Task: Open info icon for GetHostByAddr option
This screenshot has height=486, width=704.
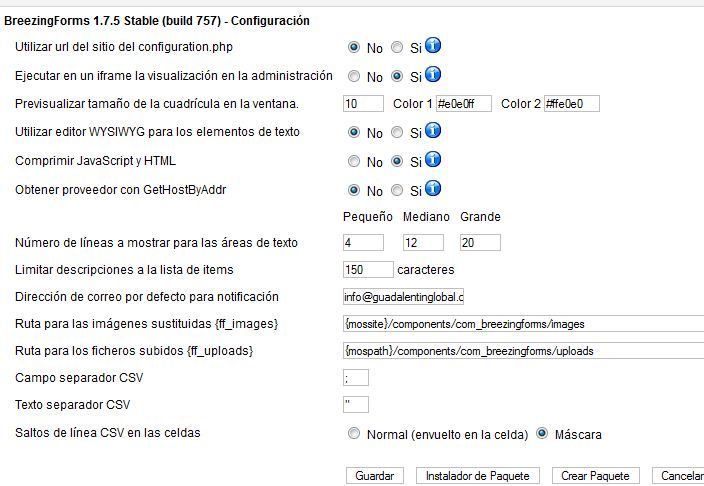Action: point(433,188)
